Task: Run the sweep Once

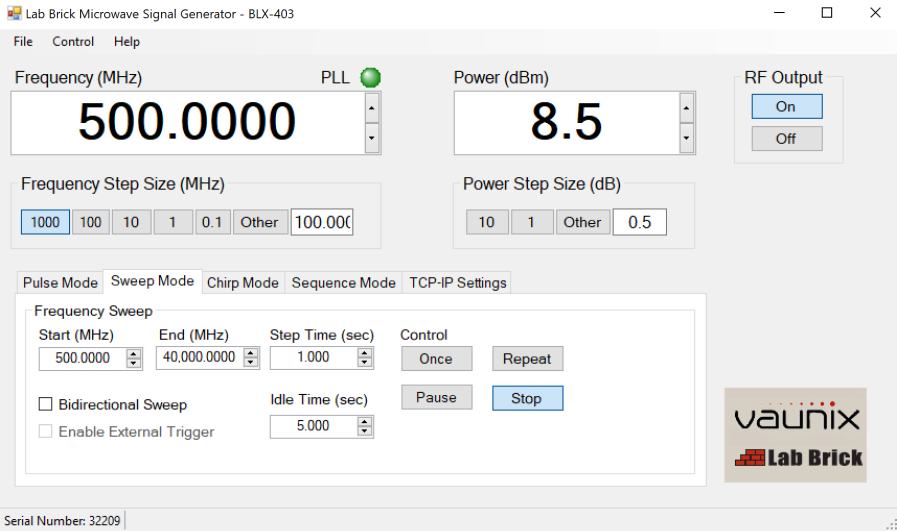Action: [436, 359]
